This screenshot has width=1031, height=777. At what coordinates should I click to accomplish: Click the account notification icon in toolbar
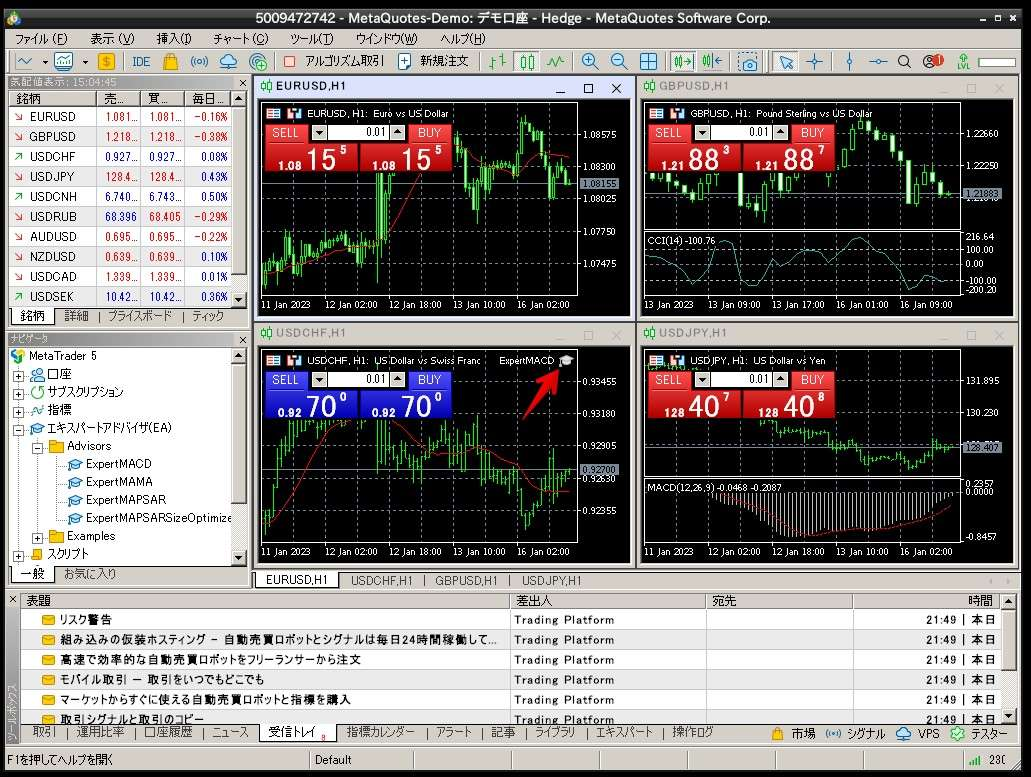(932, 62)
